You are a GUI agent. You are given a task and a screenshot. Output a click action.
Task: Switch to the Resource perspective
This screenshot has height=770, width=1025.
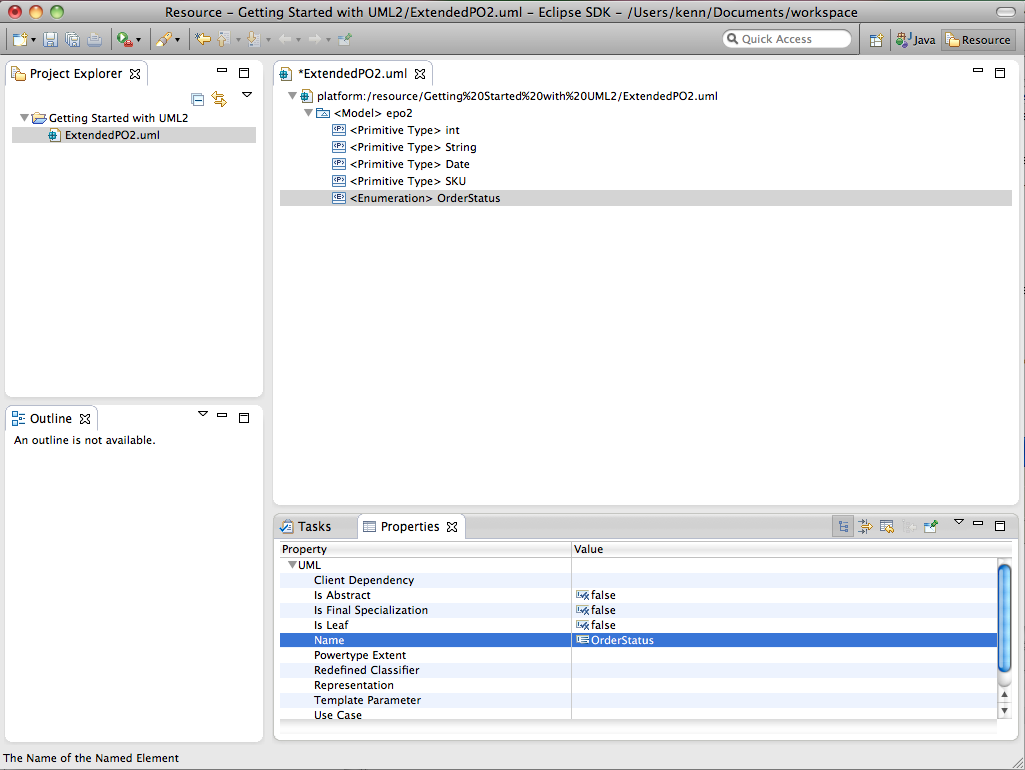[x=979, y=40]
